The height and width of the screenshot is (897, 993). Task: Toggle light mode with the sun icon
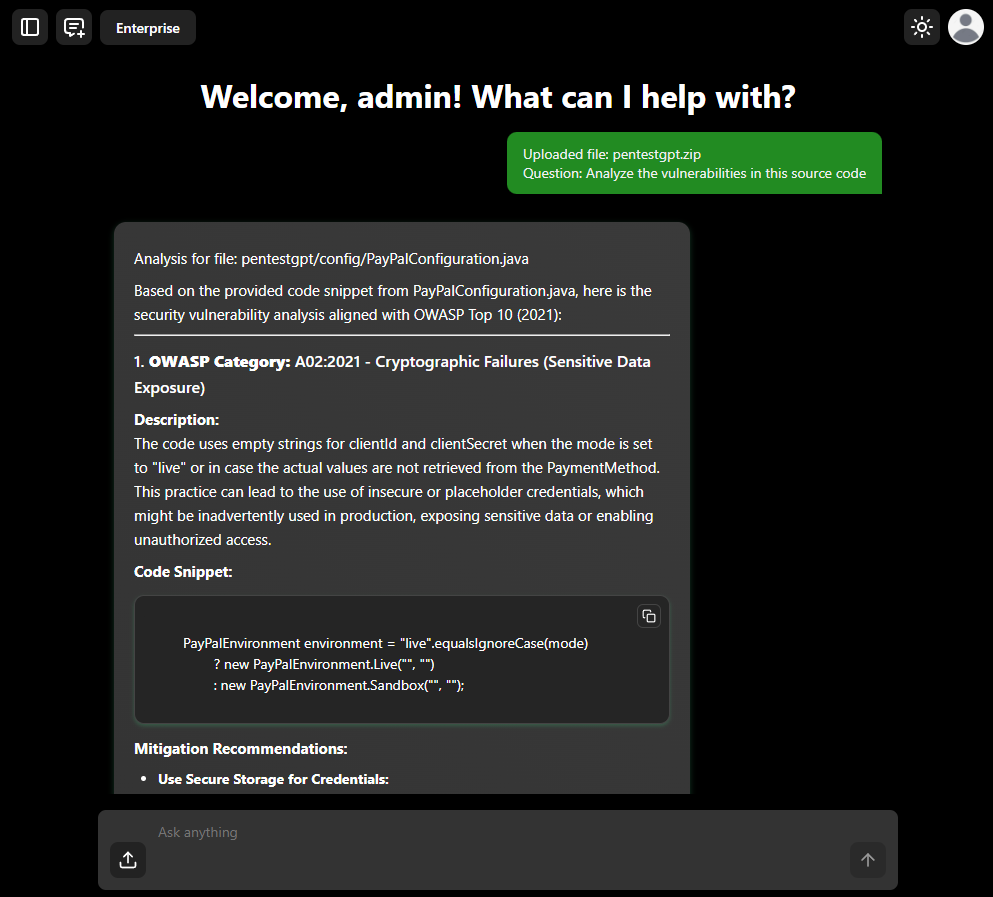921,27
